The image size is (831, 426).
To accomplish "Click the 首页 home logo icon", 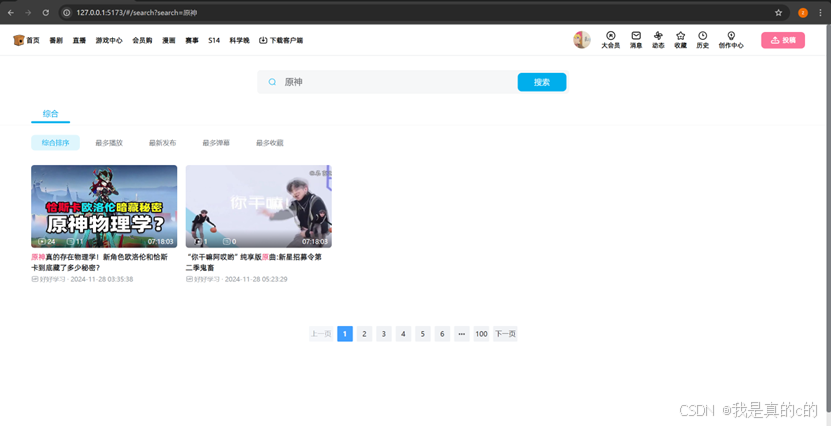I will coord(19,40).
